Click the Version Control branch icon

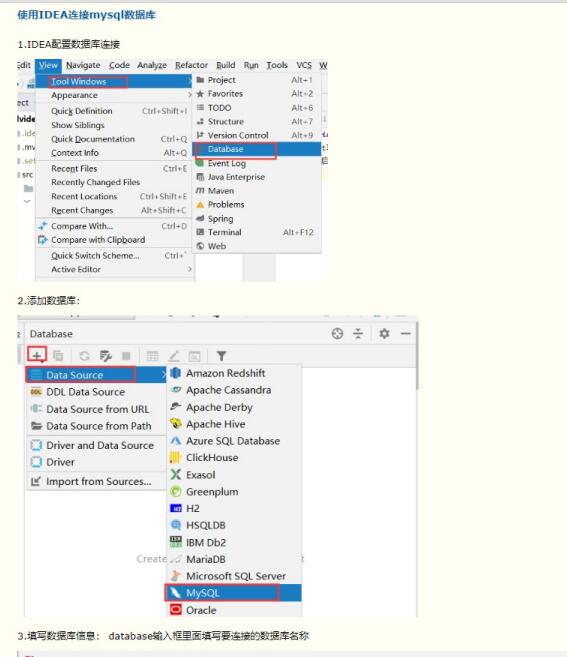tap(200, 135)
